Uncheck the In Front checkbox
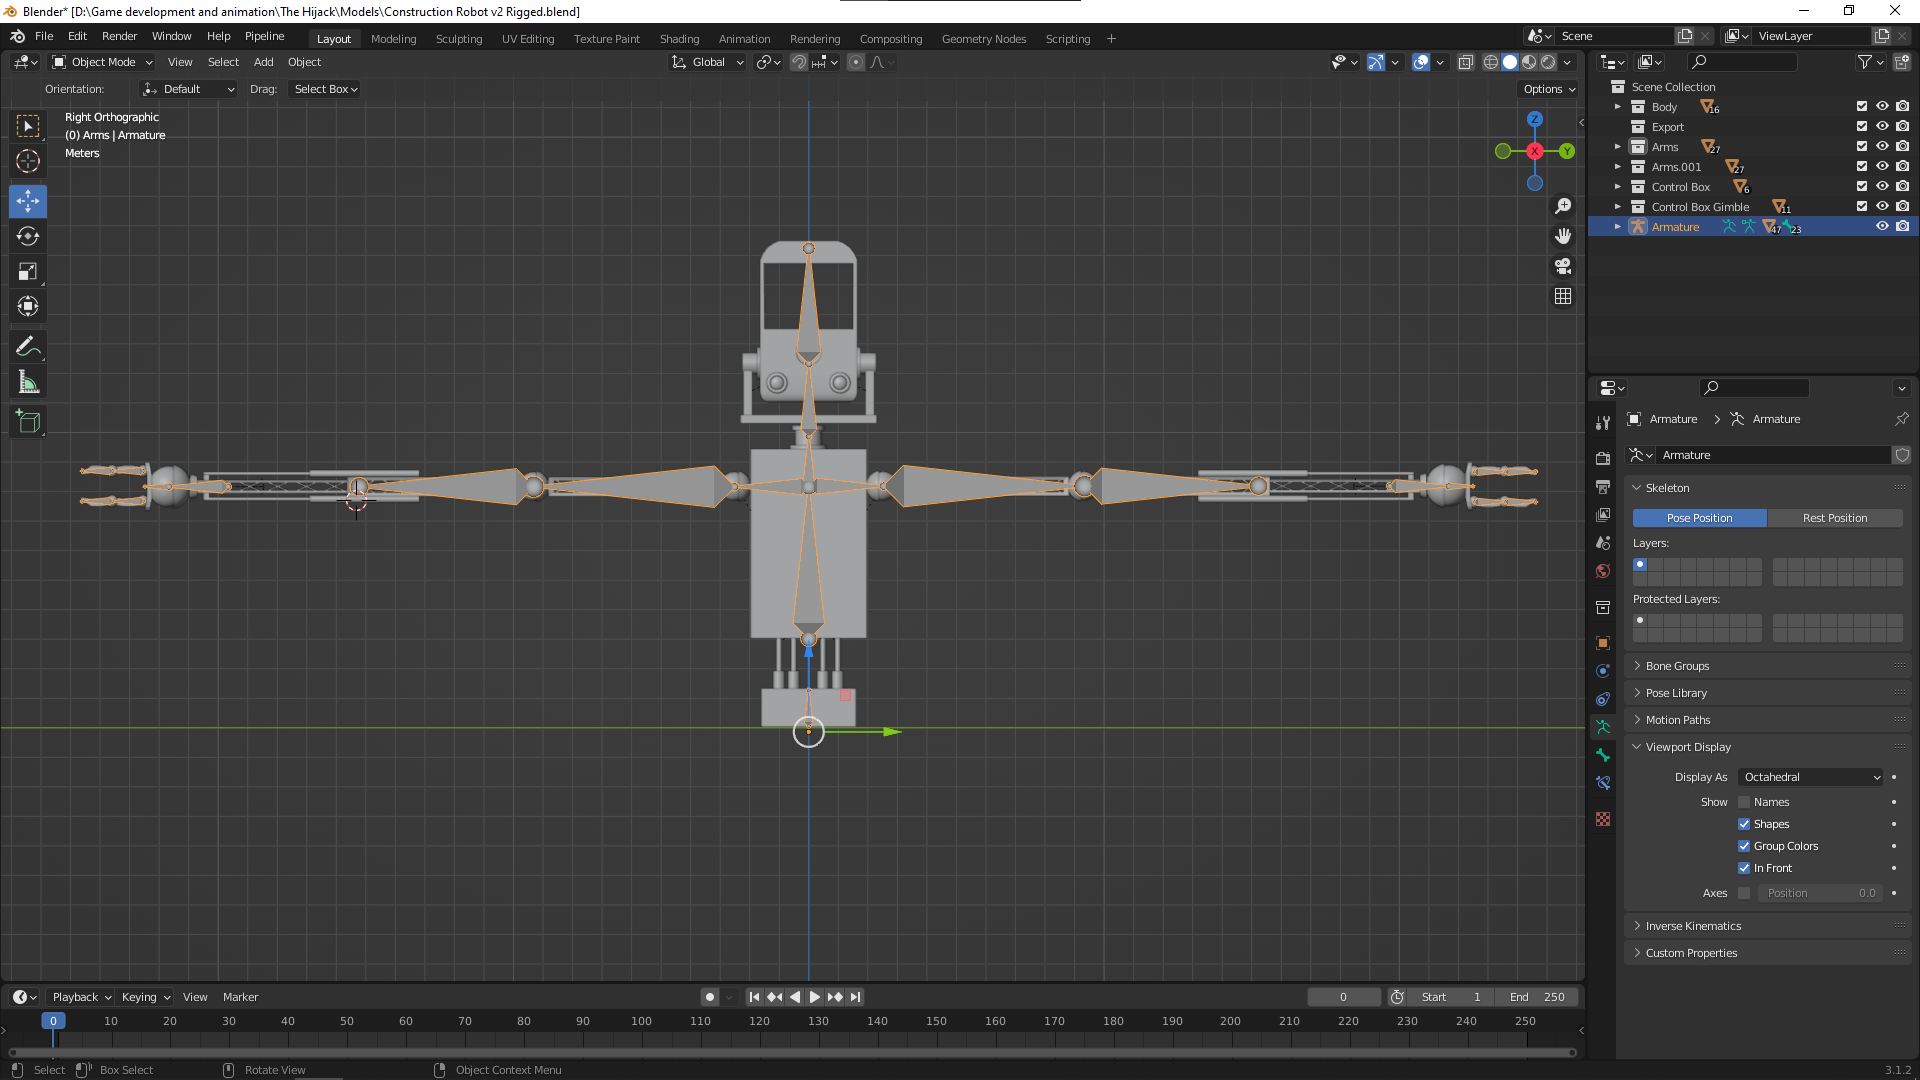Image resolution: width=1920 pixels, height=1080 pixels. click(x=1744, y=868)
